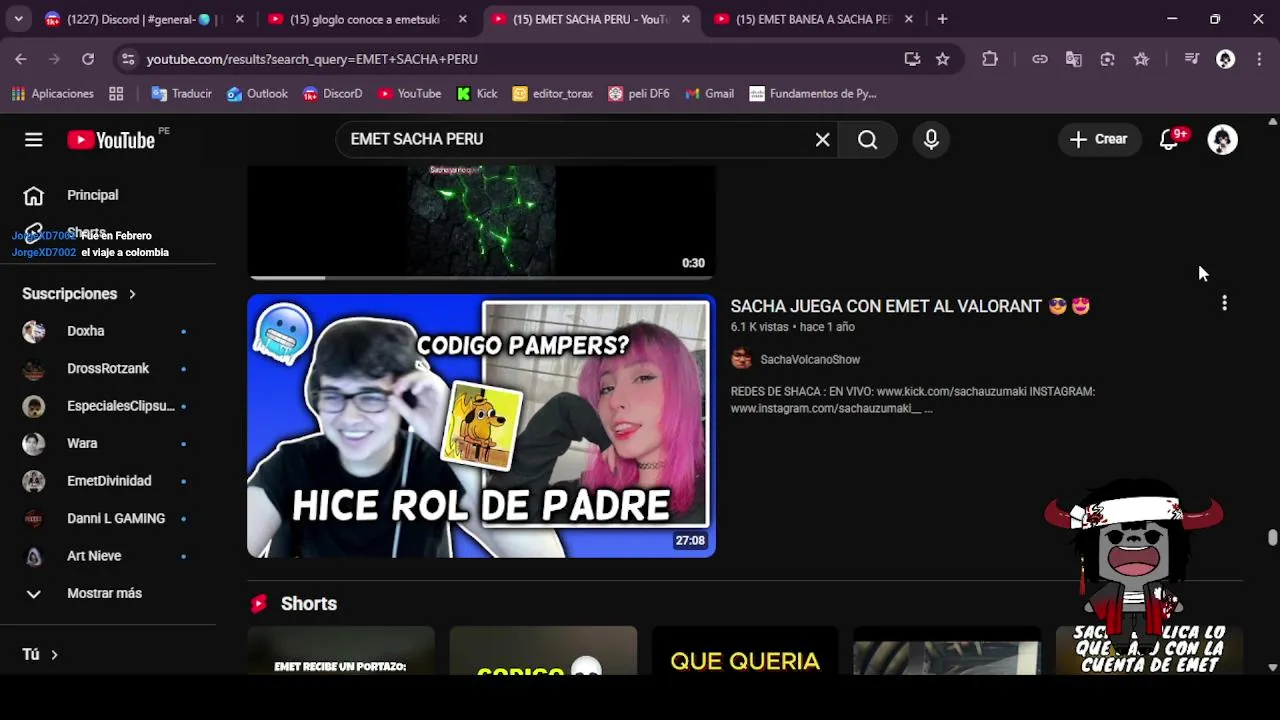Open the Gmail bookmark
Image resolution: width=1280 pixels, height=720 pixels.
[x=709, y=94]
